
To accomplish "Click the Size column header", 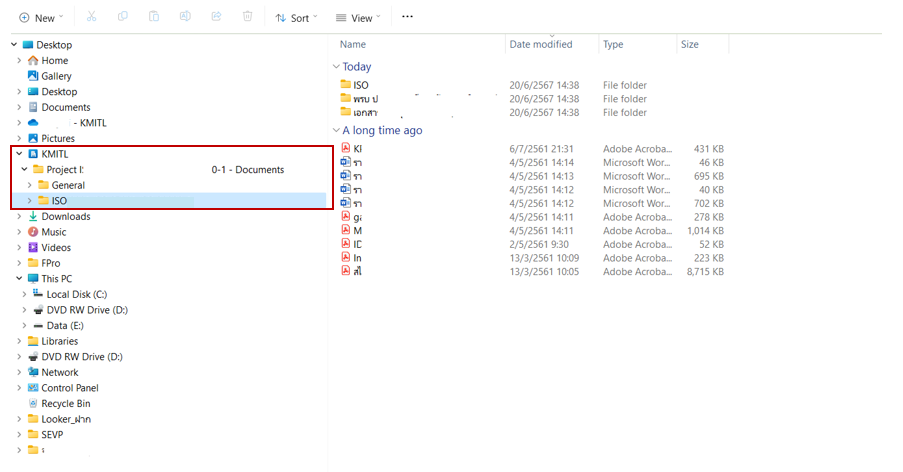I will coord(690,45).
